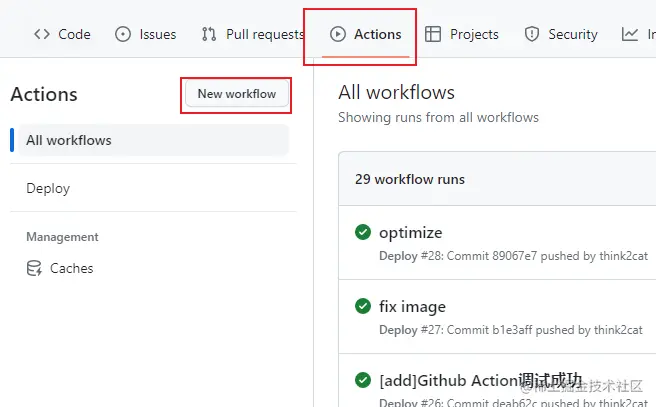Click success check icon for [add]Github Action run
This screenshot has width=656, height=407.
(x=363, y=380)
